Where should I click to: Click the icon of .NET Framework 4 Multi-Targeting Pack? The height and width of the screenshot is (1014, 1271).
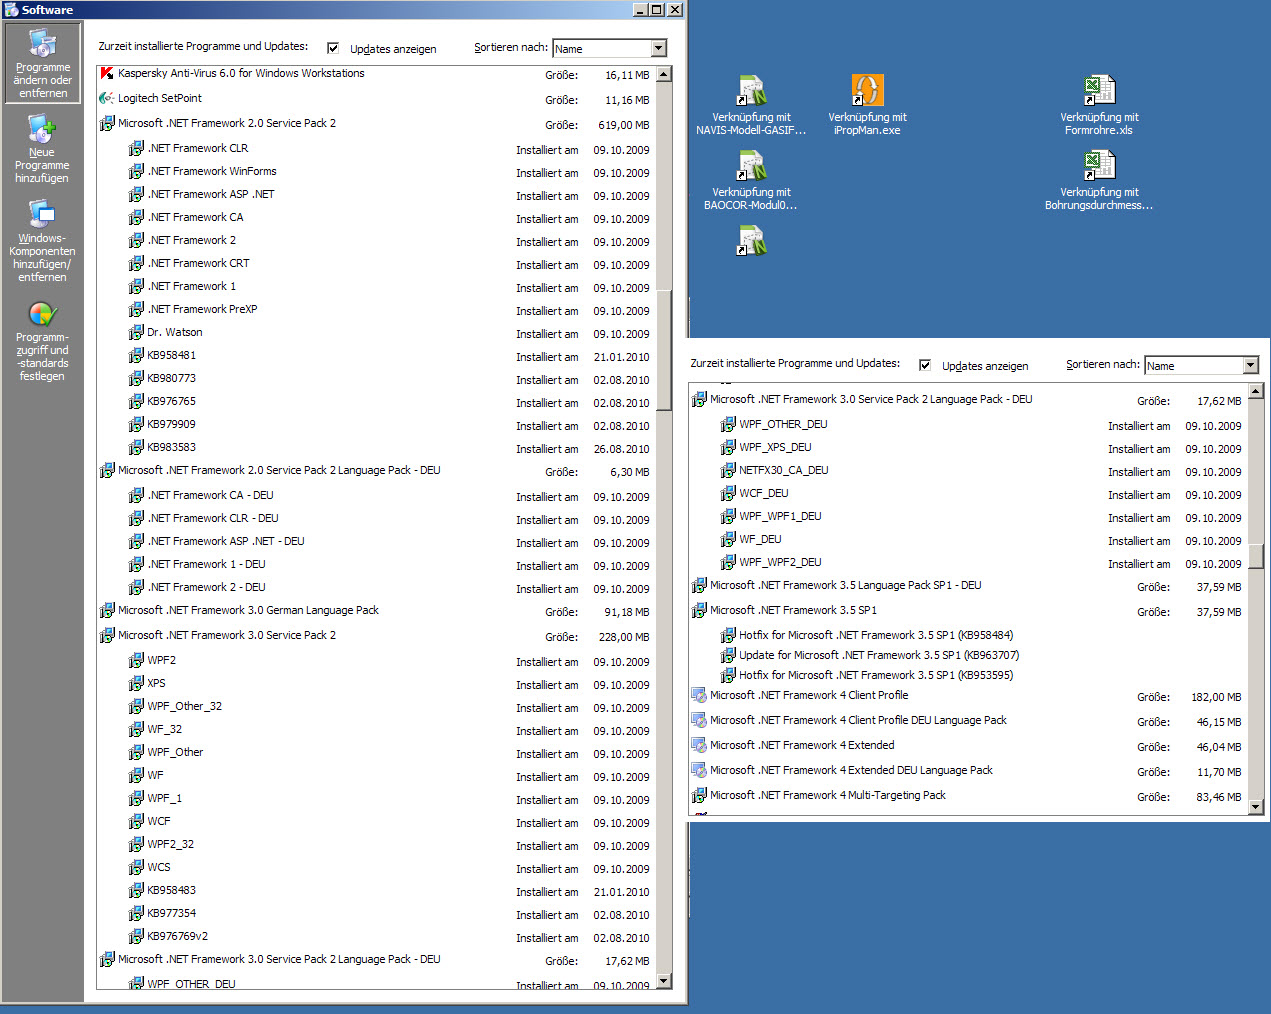(x=699, y=796)
